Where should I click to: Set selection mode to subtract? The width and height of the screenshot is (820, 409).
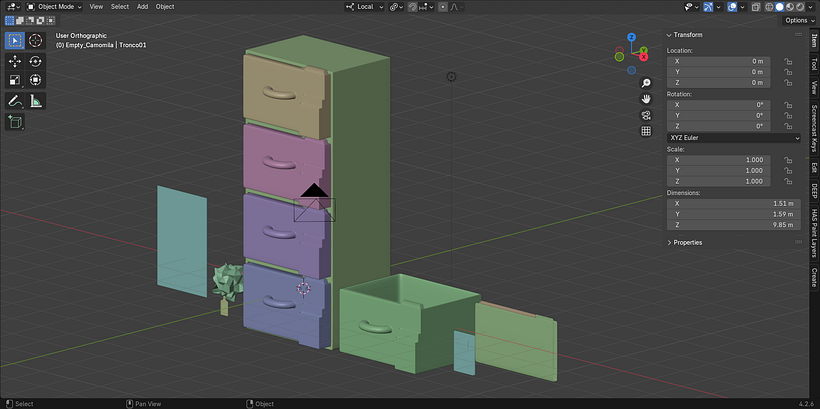pyautogui.click(x=28, y=21)
